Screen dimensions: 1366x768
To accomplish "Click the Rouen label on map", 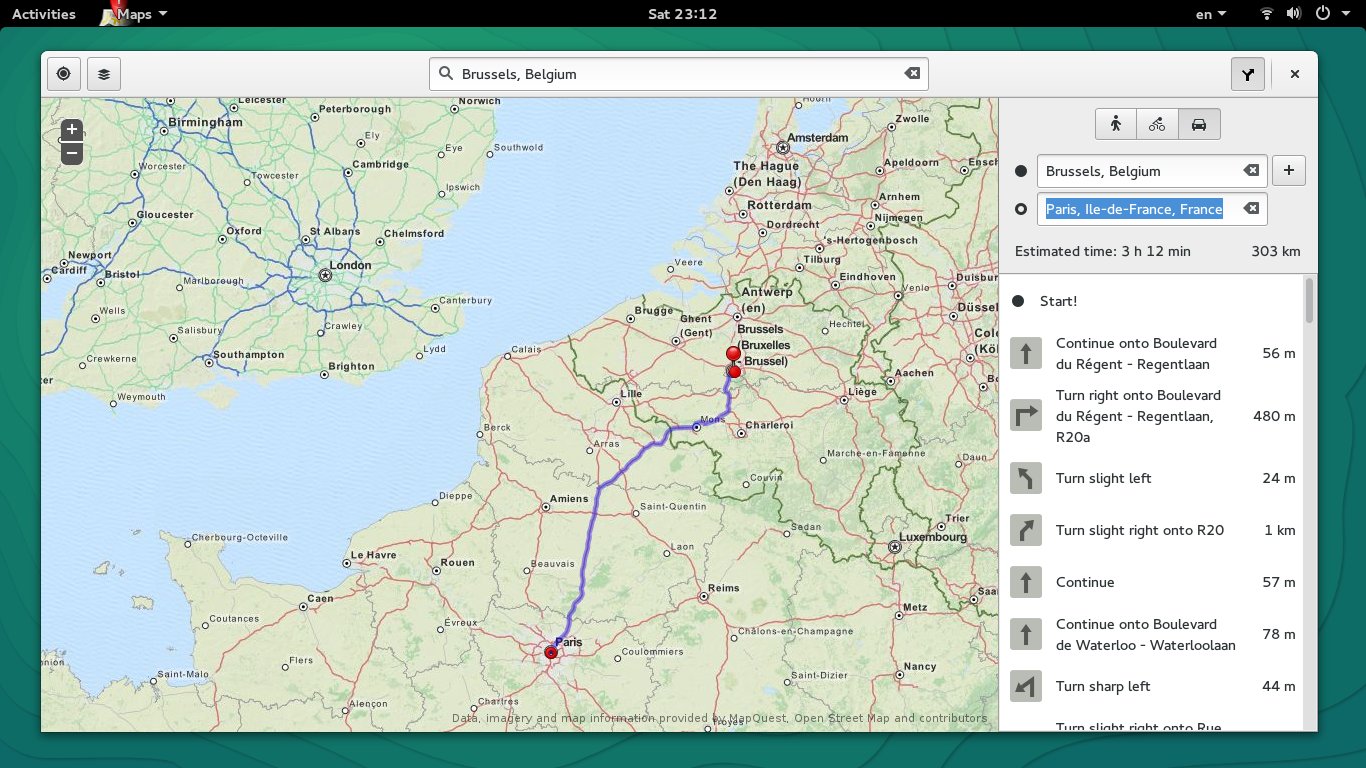I will 458,563.
